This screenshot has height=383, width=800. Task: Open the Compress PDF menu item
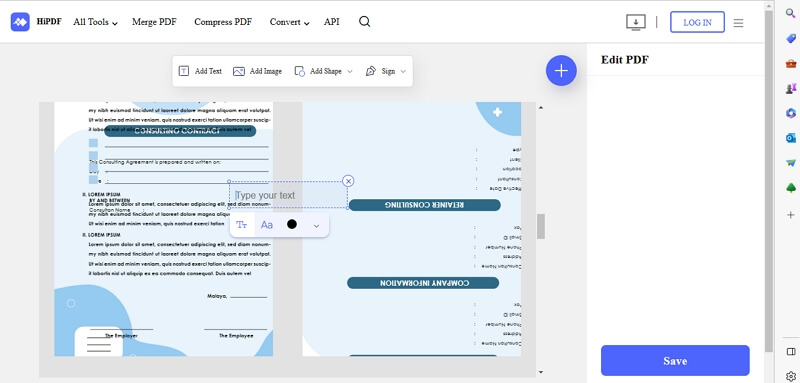point(223,22)
